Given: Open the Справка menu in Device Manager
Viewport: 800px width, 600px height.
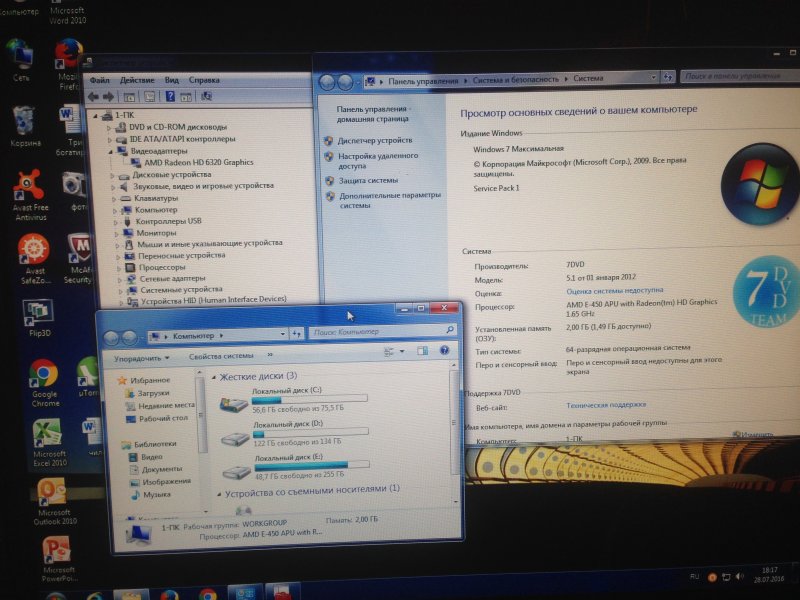Looking at the screenshot, I should click(204, 79).
